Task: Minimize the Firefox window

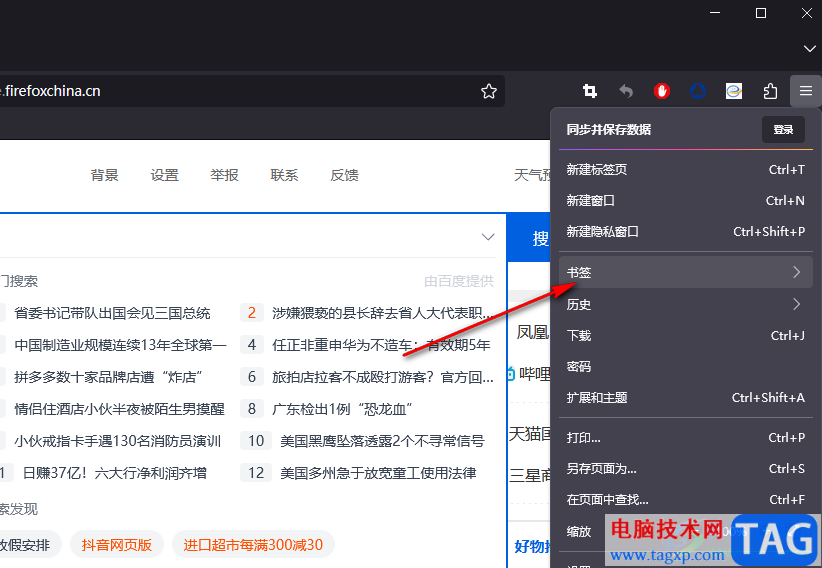Action: [715, 13]
